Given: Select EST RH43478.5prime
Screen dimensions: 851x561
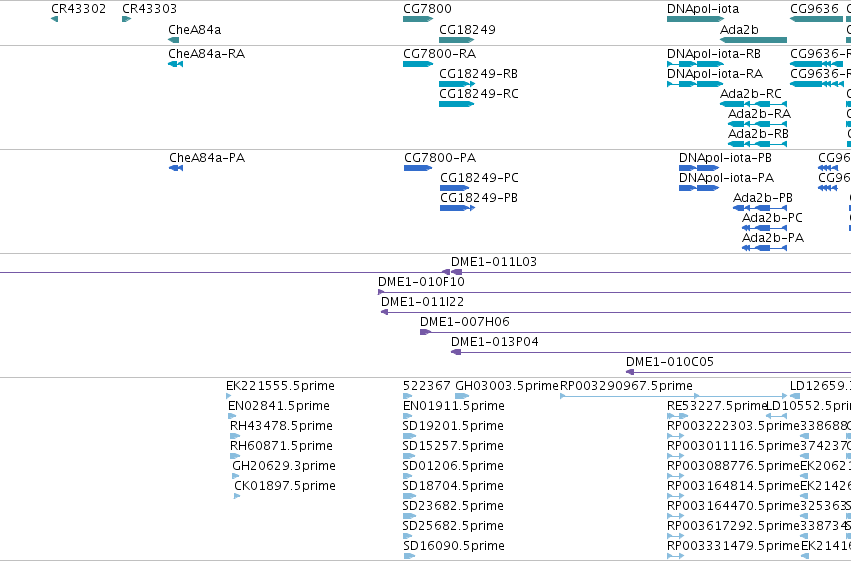Looking at the screenshot, I should click(235, 436).
